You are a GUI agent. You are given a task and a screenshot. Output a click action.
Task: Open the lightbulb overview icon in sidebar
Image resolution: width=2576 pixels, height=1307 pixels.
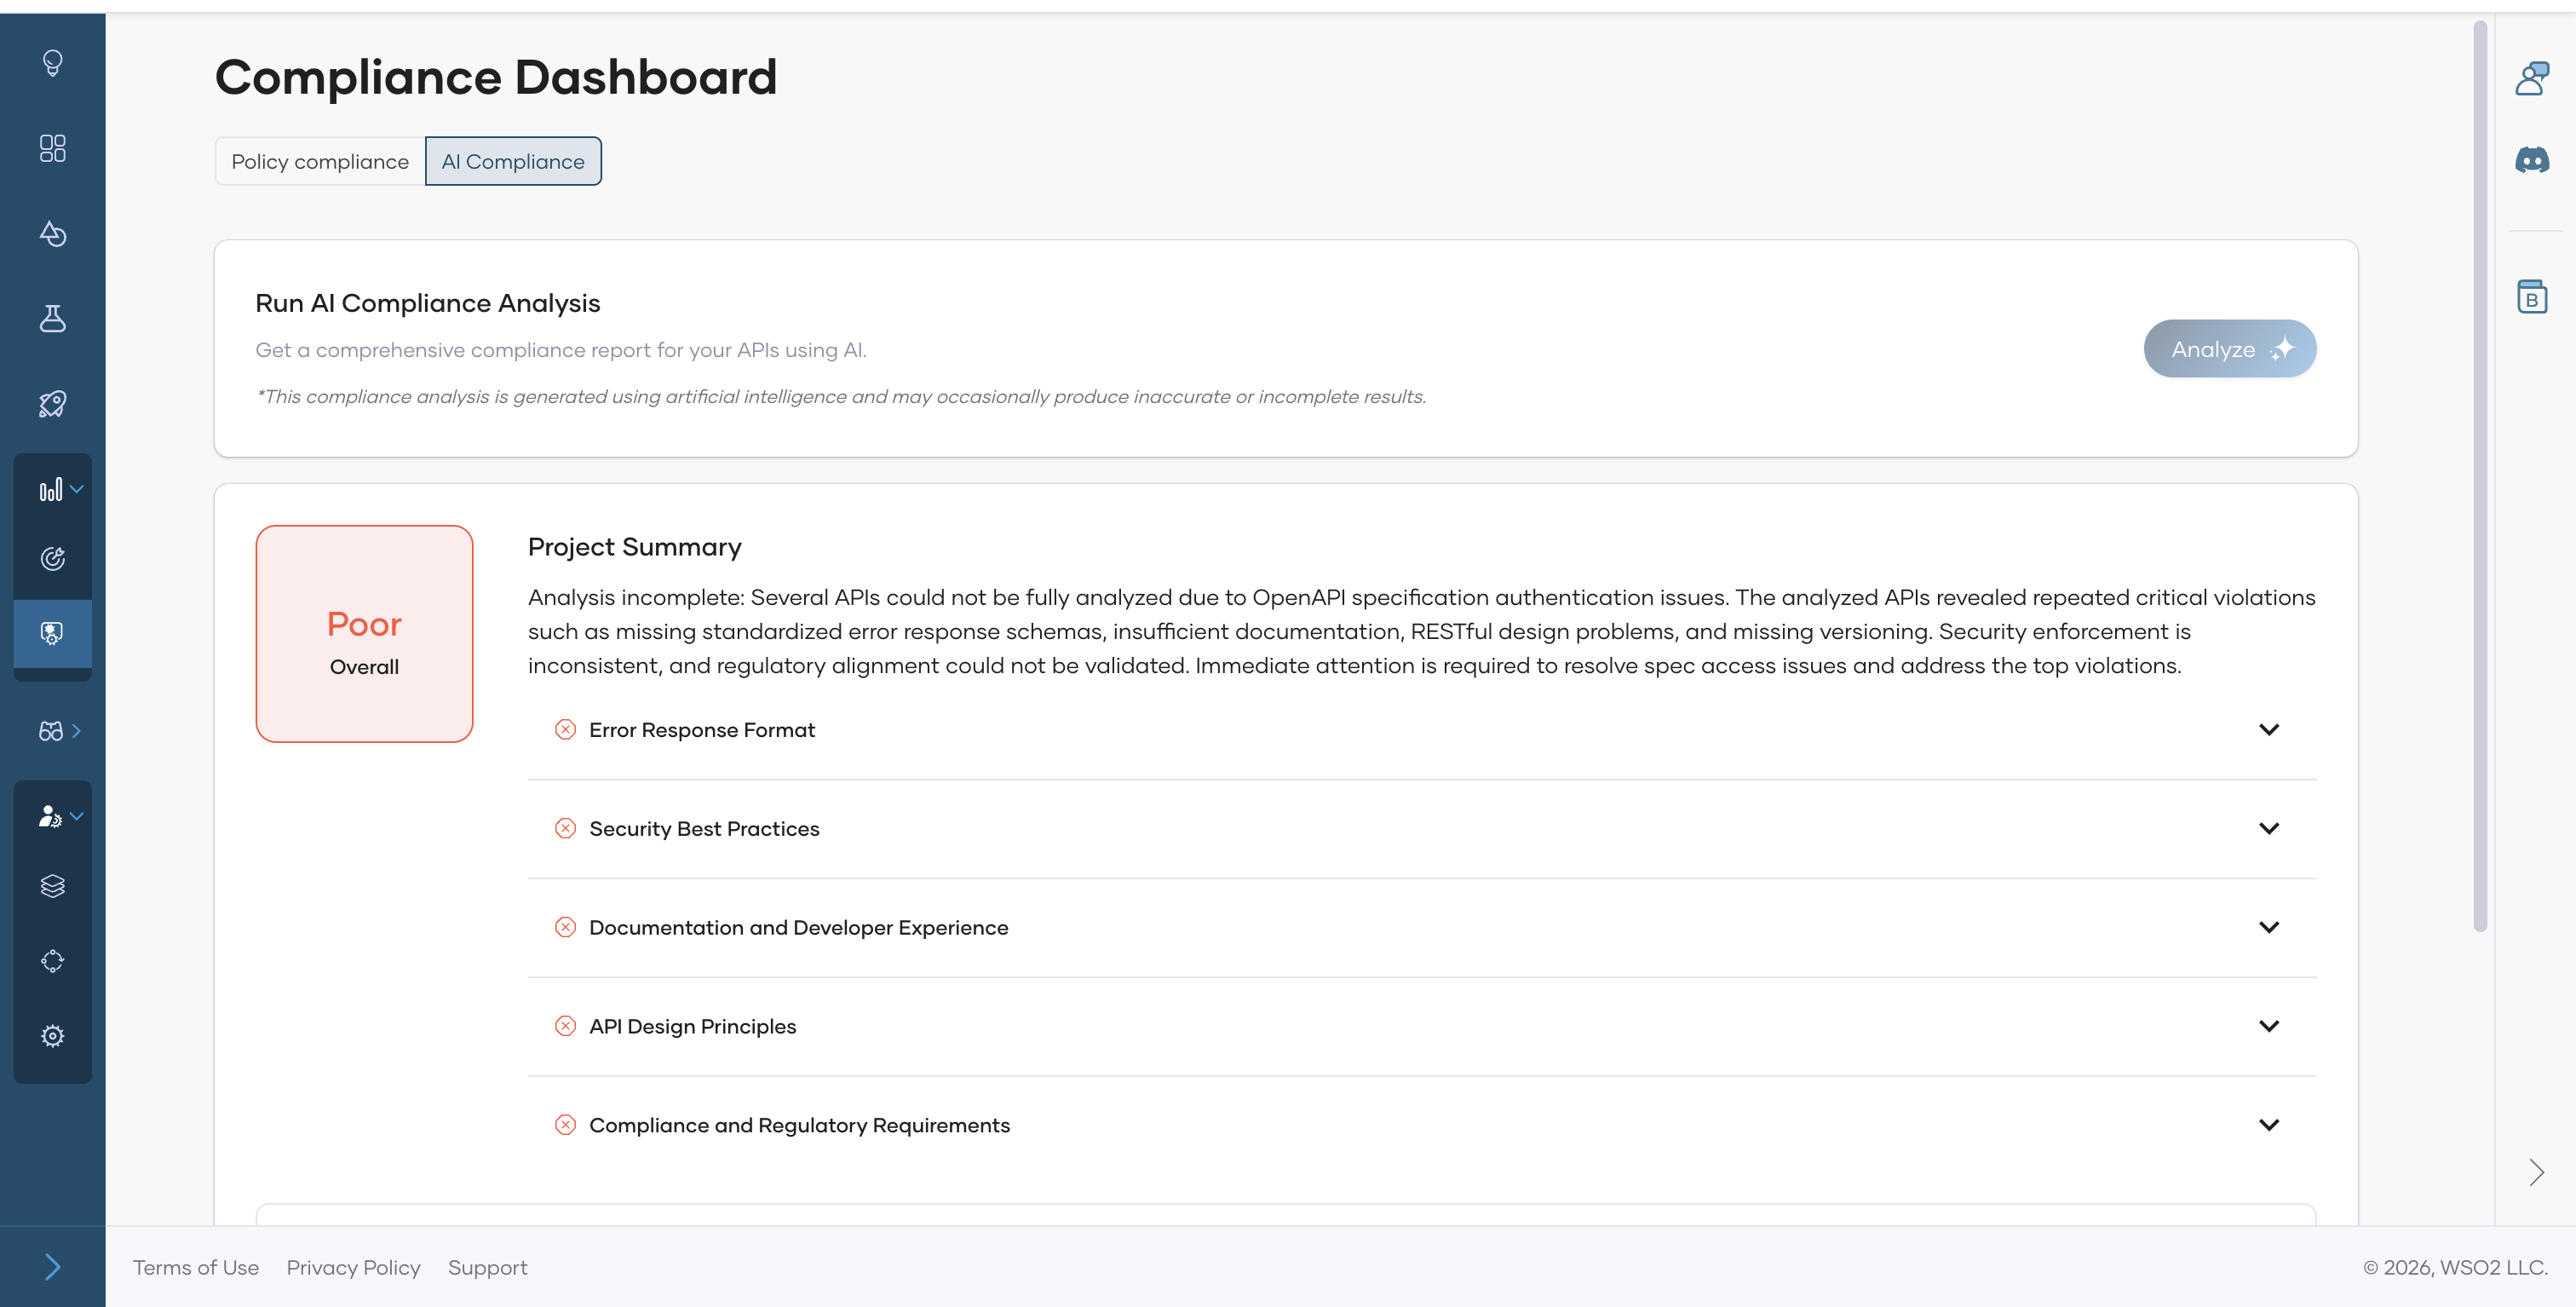(52, 63)
